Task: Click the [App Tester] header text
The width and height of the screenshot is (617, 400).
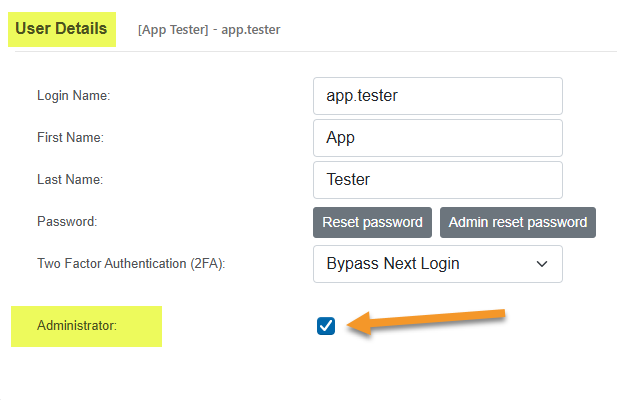Action: pyautogui.click(x=173, y=30)
